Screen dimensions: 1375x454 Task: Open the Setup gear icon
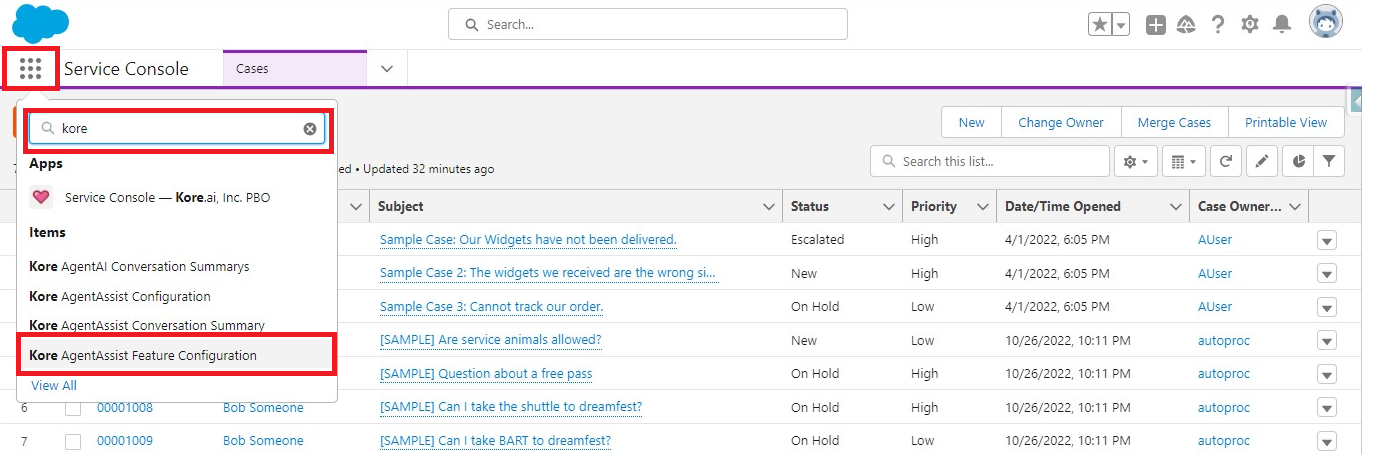pos(1249,25)
